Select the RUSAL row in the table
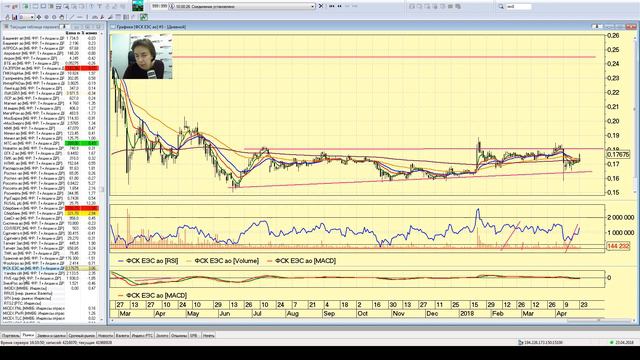This screenshot has height=360, width=640. 50,203
